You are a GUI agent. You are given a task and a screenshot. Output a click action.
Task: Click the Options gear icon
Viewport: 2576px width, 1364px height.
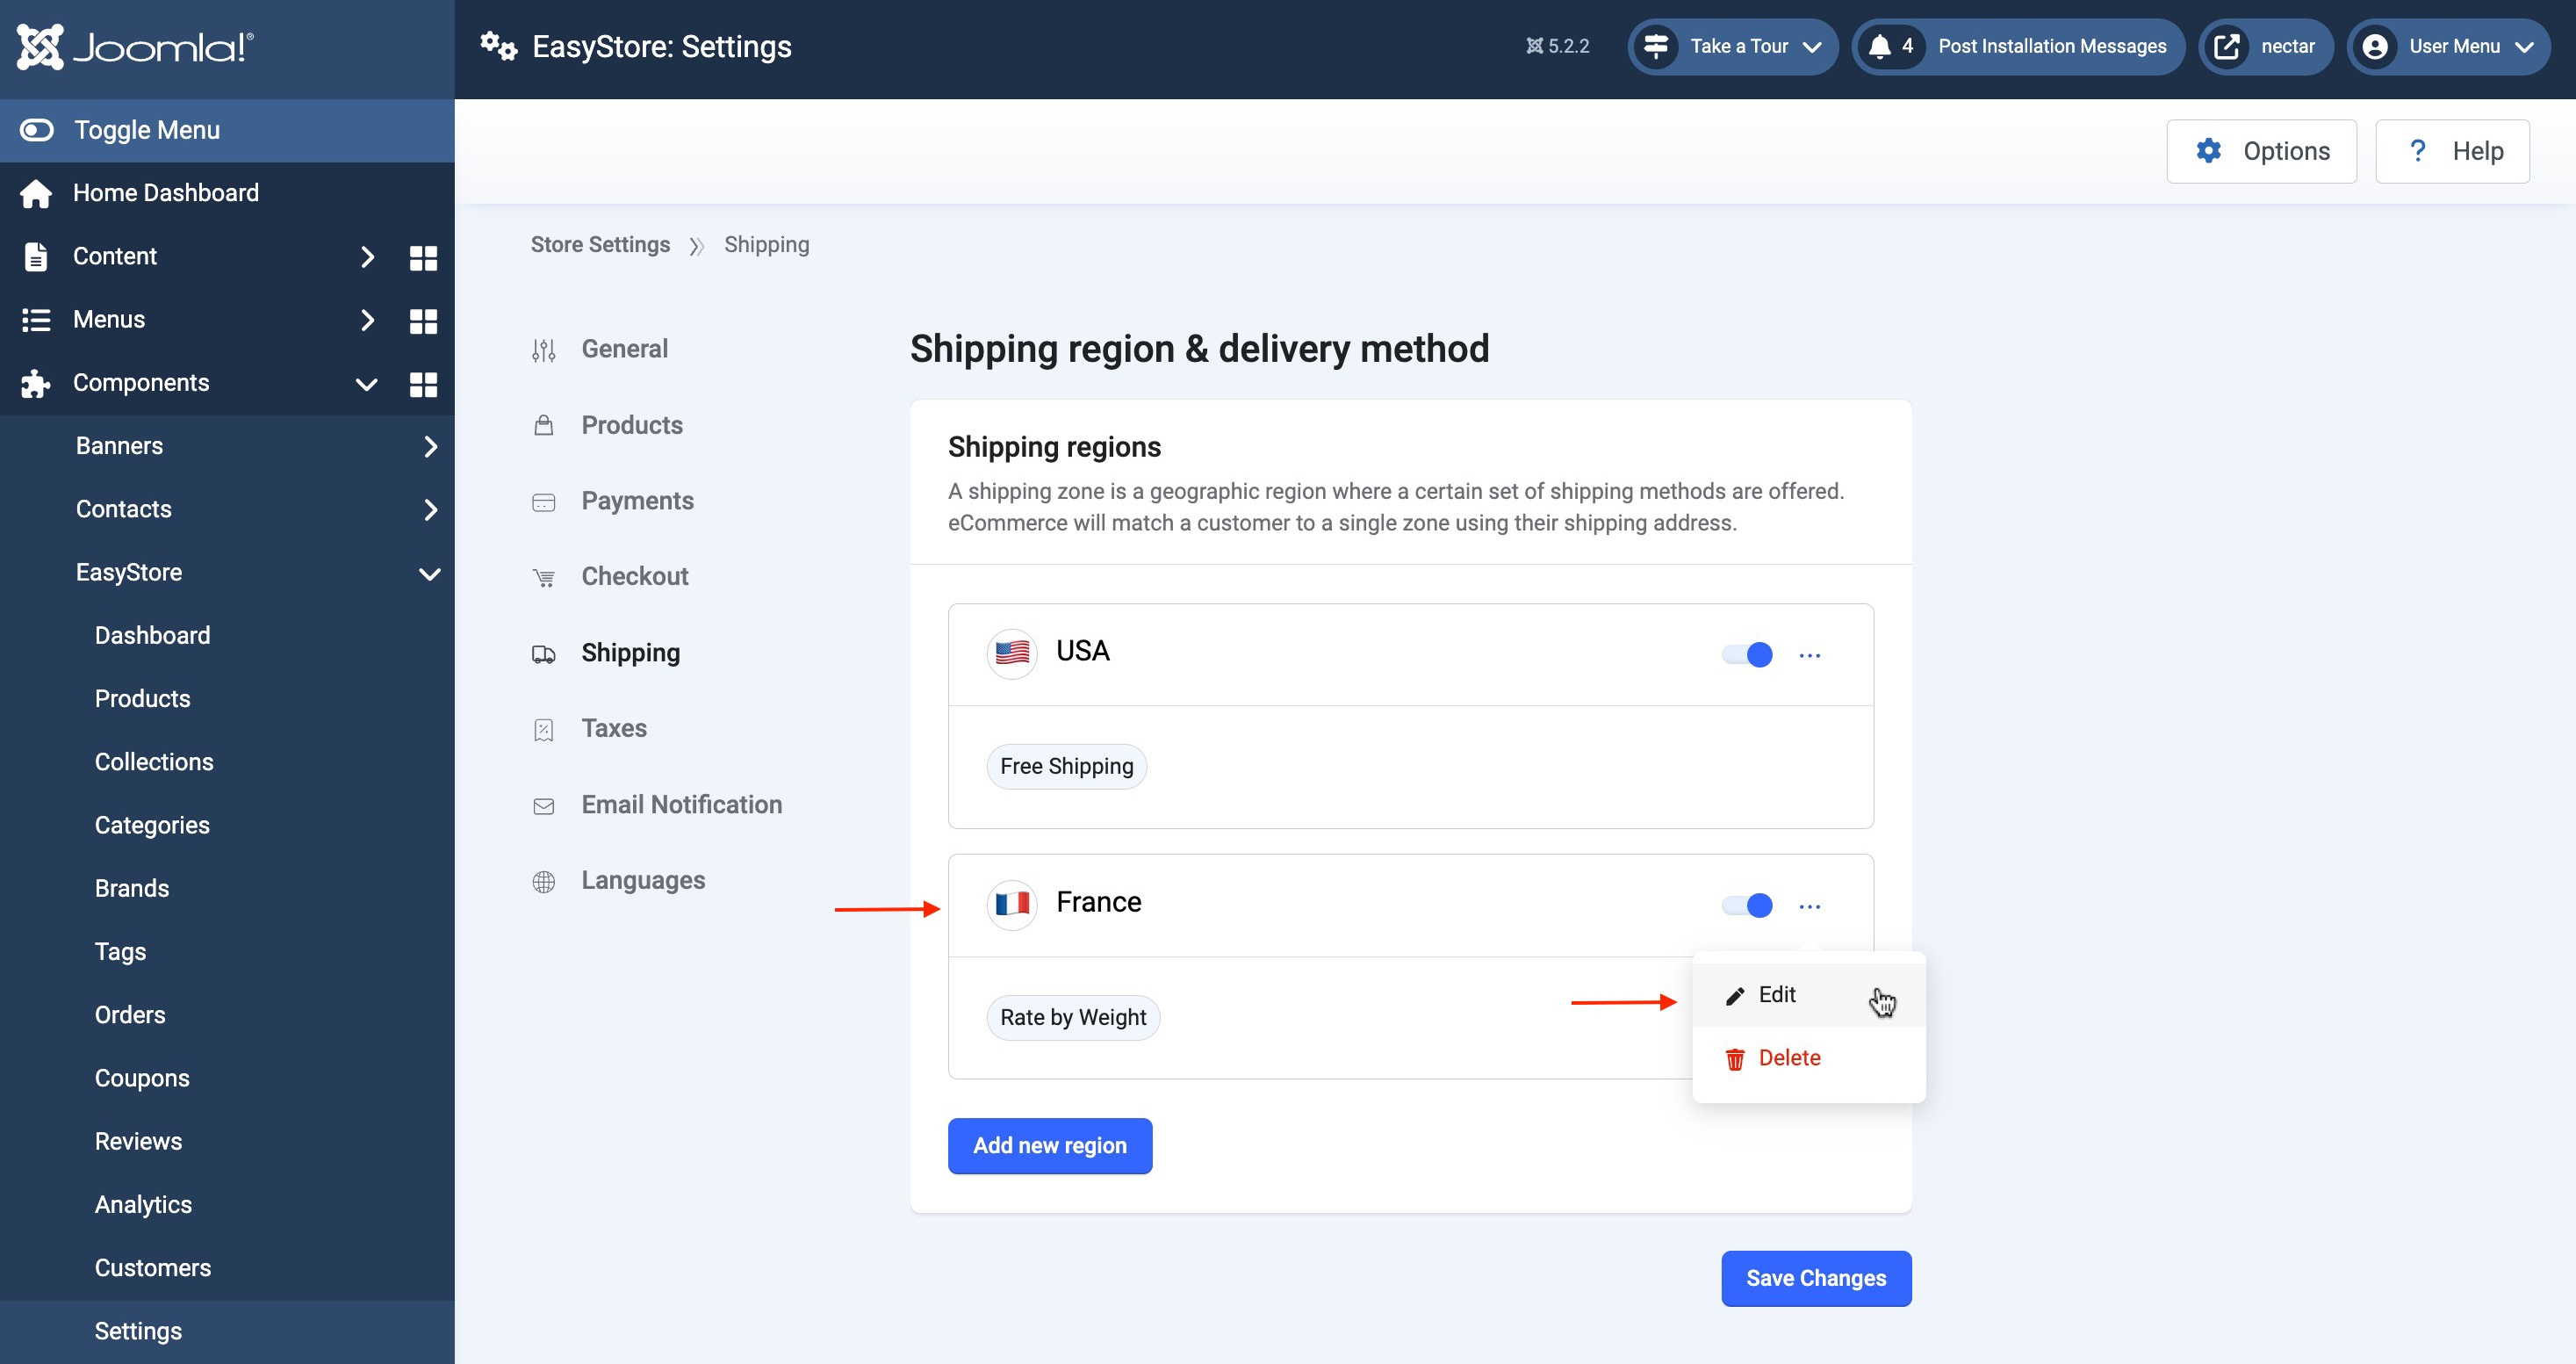[2208, 151]
